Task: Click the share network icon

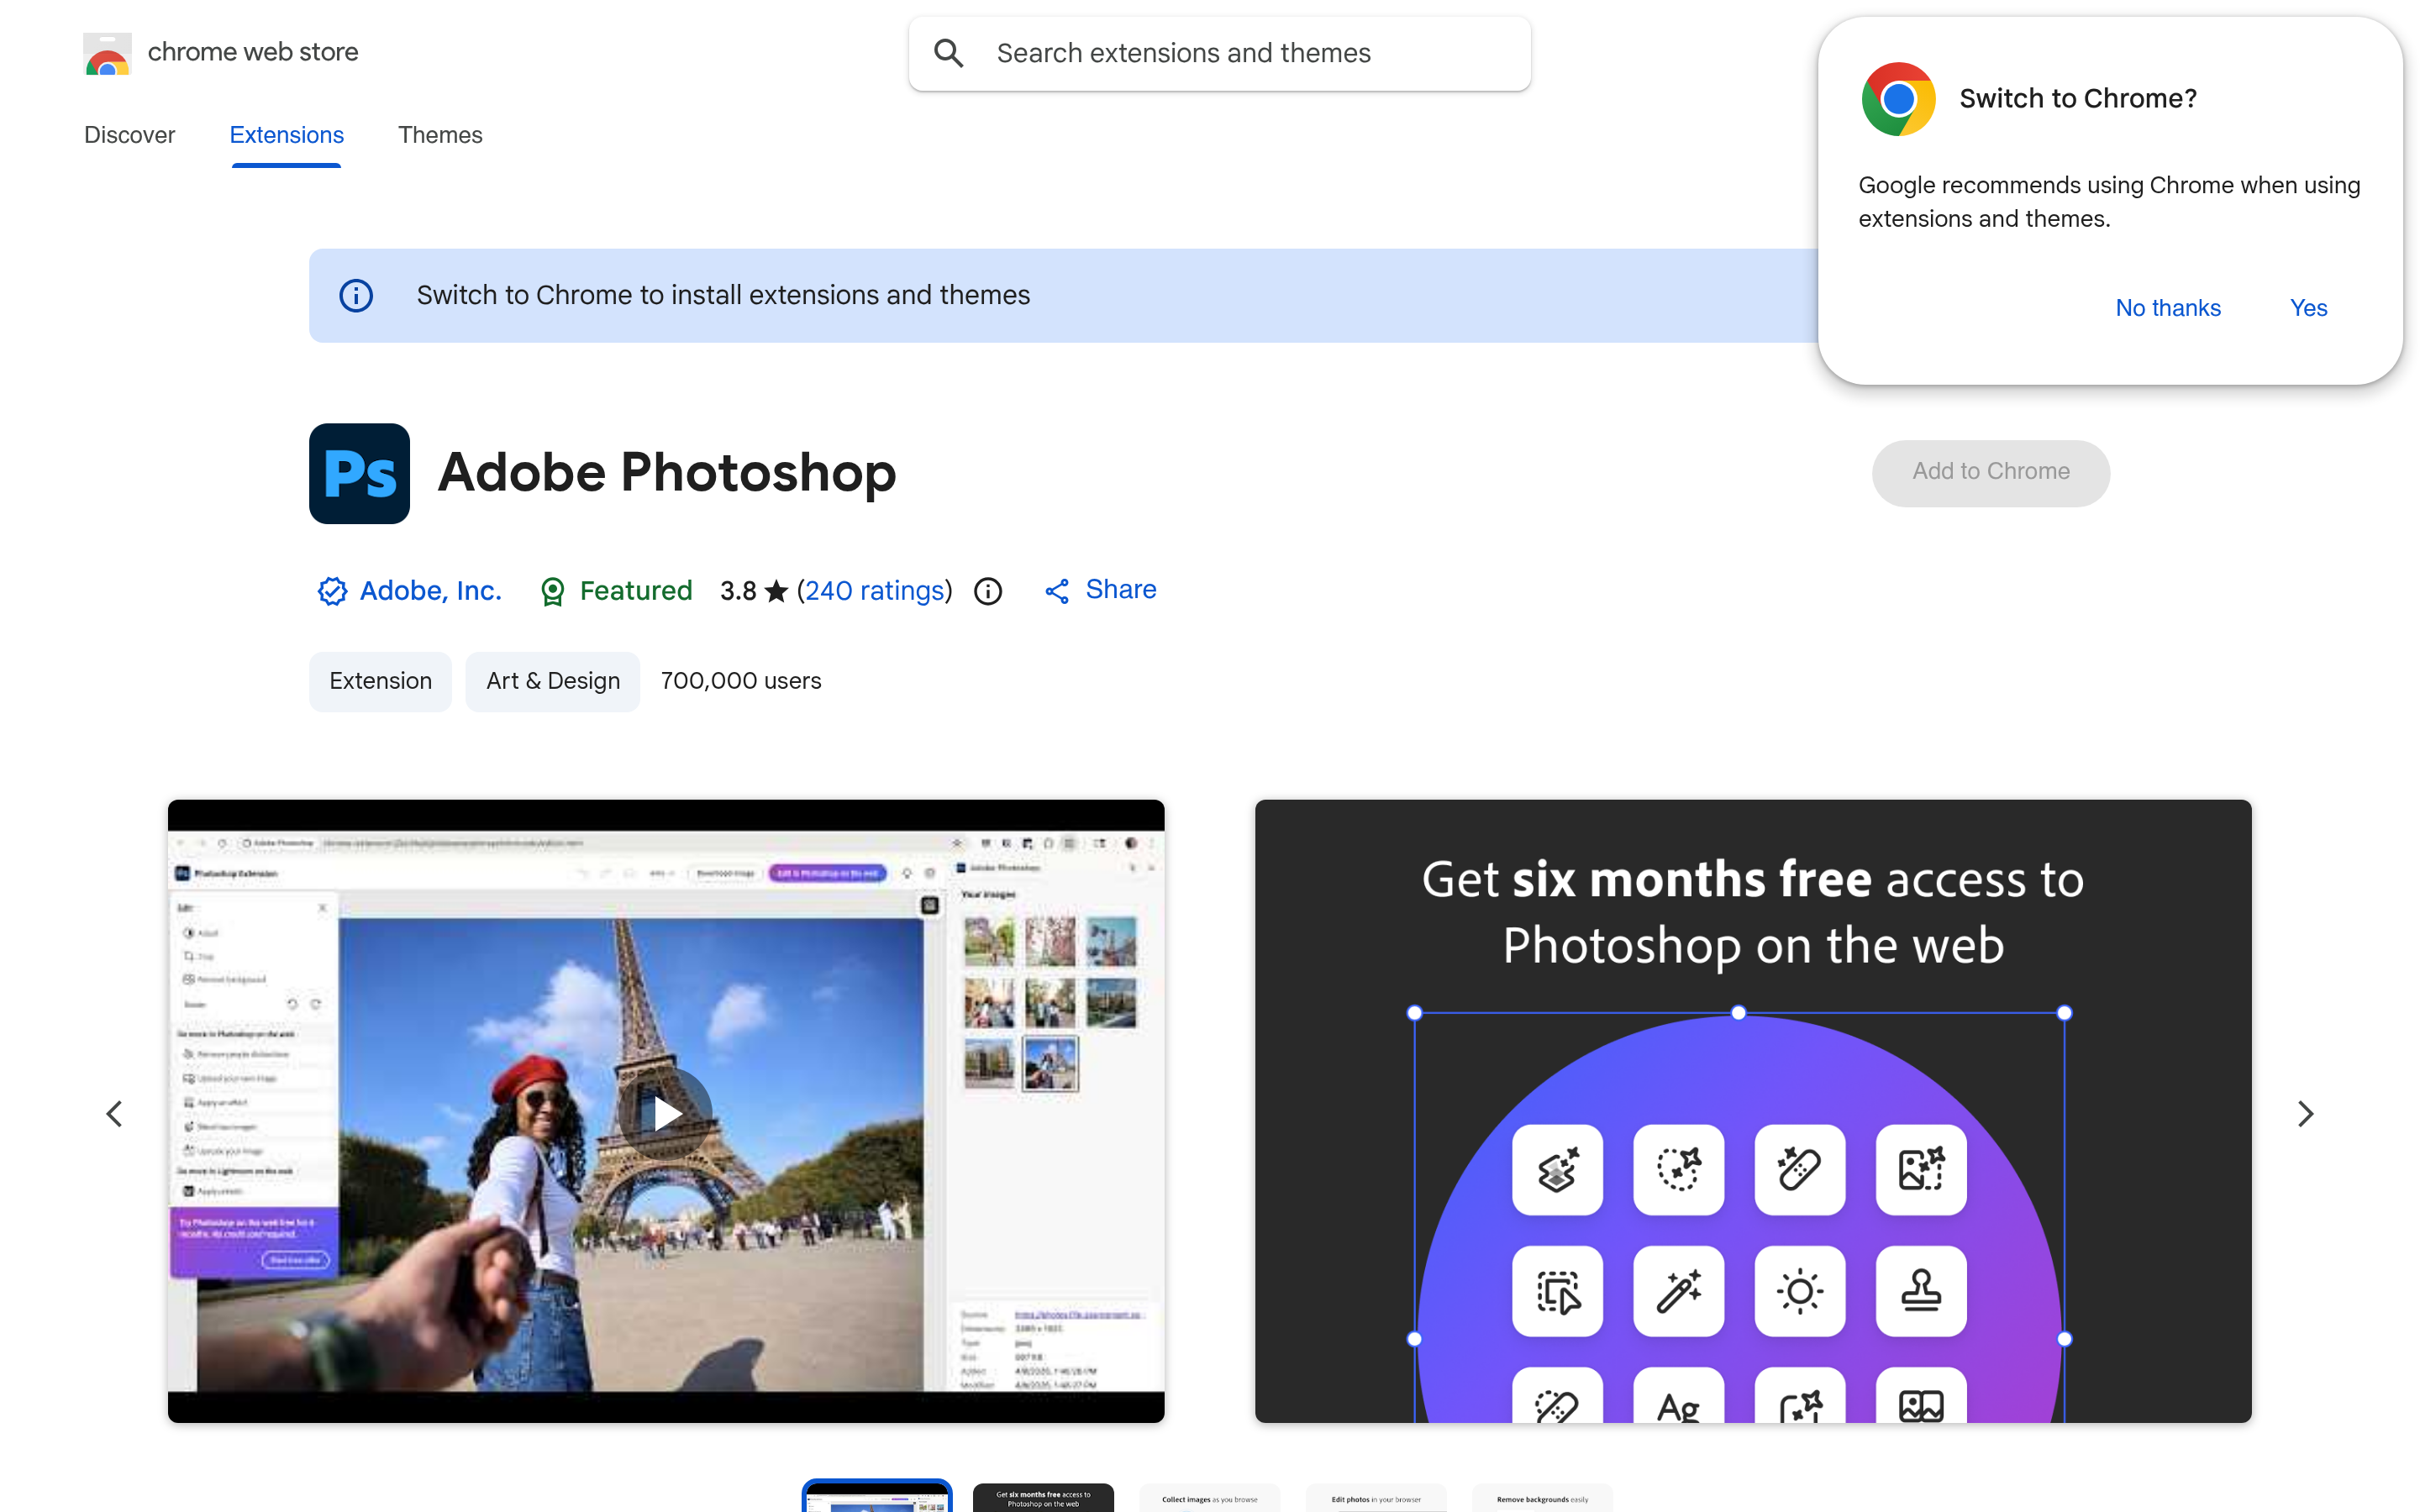Action: click(1057, 591)
